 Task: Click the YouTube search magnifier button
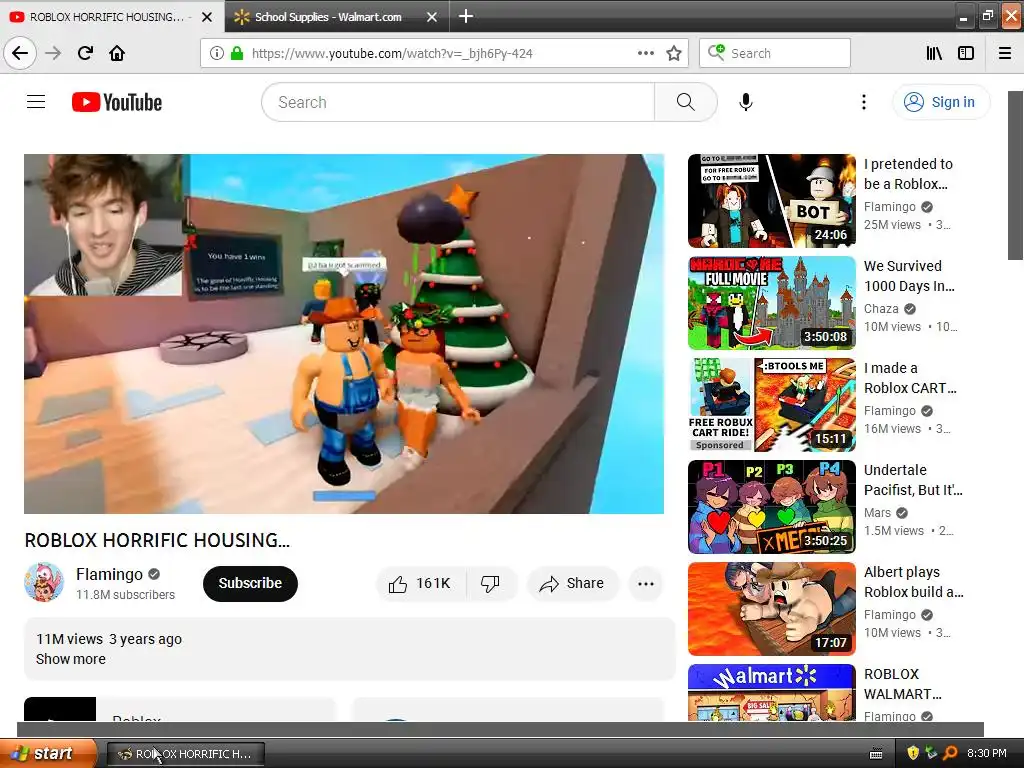pyautogui.click(x=686, y=102)
